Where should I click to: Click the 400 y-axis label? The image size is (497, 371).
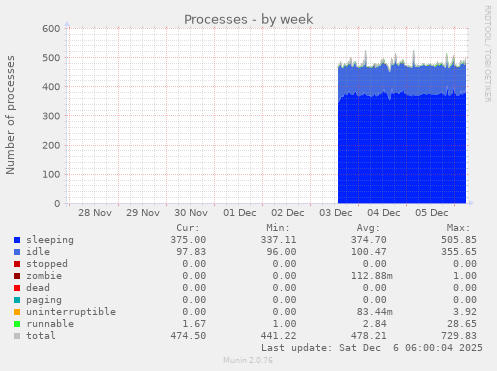tap(51, 87)
